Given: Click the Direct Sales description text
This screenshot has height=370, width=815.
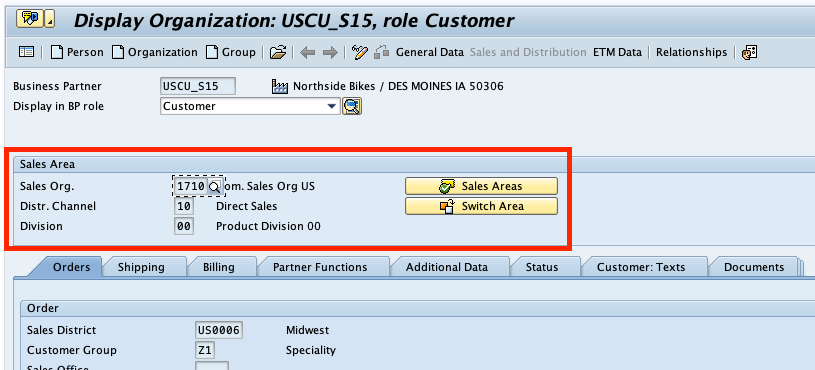Looking at the screenshot, I should (x=246, y=206).
